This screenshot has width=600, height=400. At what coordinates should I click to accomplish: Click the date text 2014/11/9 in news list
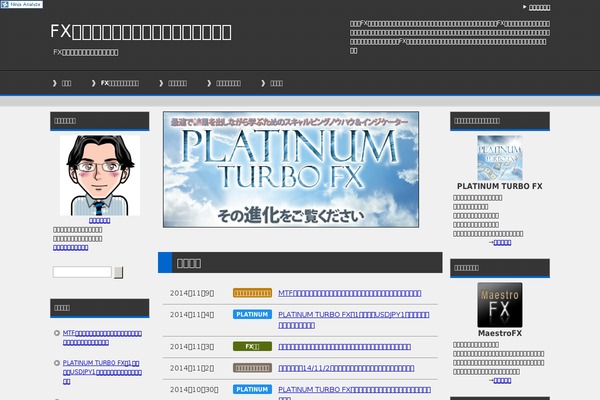192,293
